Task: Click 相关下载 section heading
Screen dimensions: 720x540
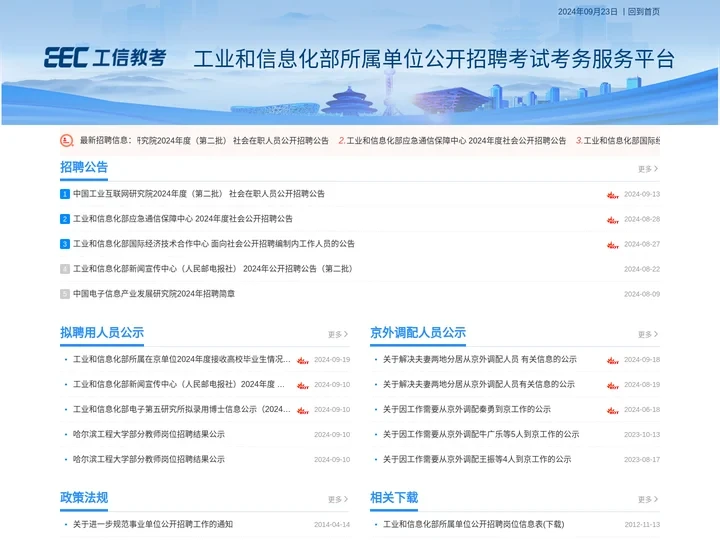Action: coord(394,497)
